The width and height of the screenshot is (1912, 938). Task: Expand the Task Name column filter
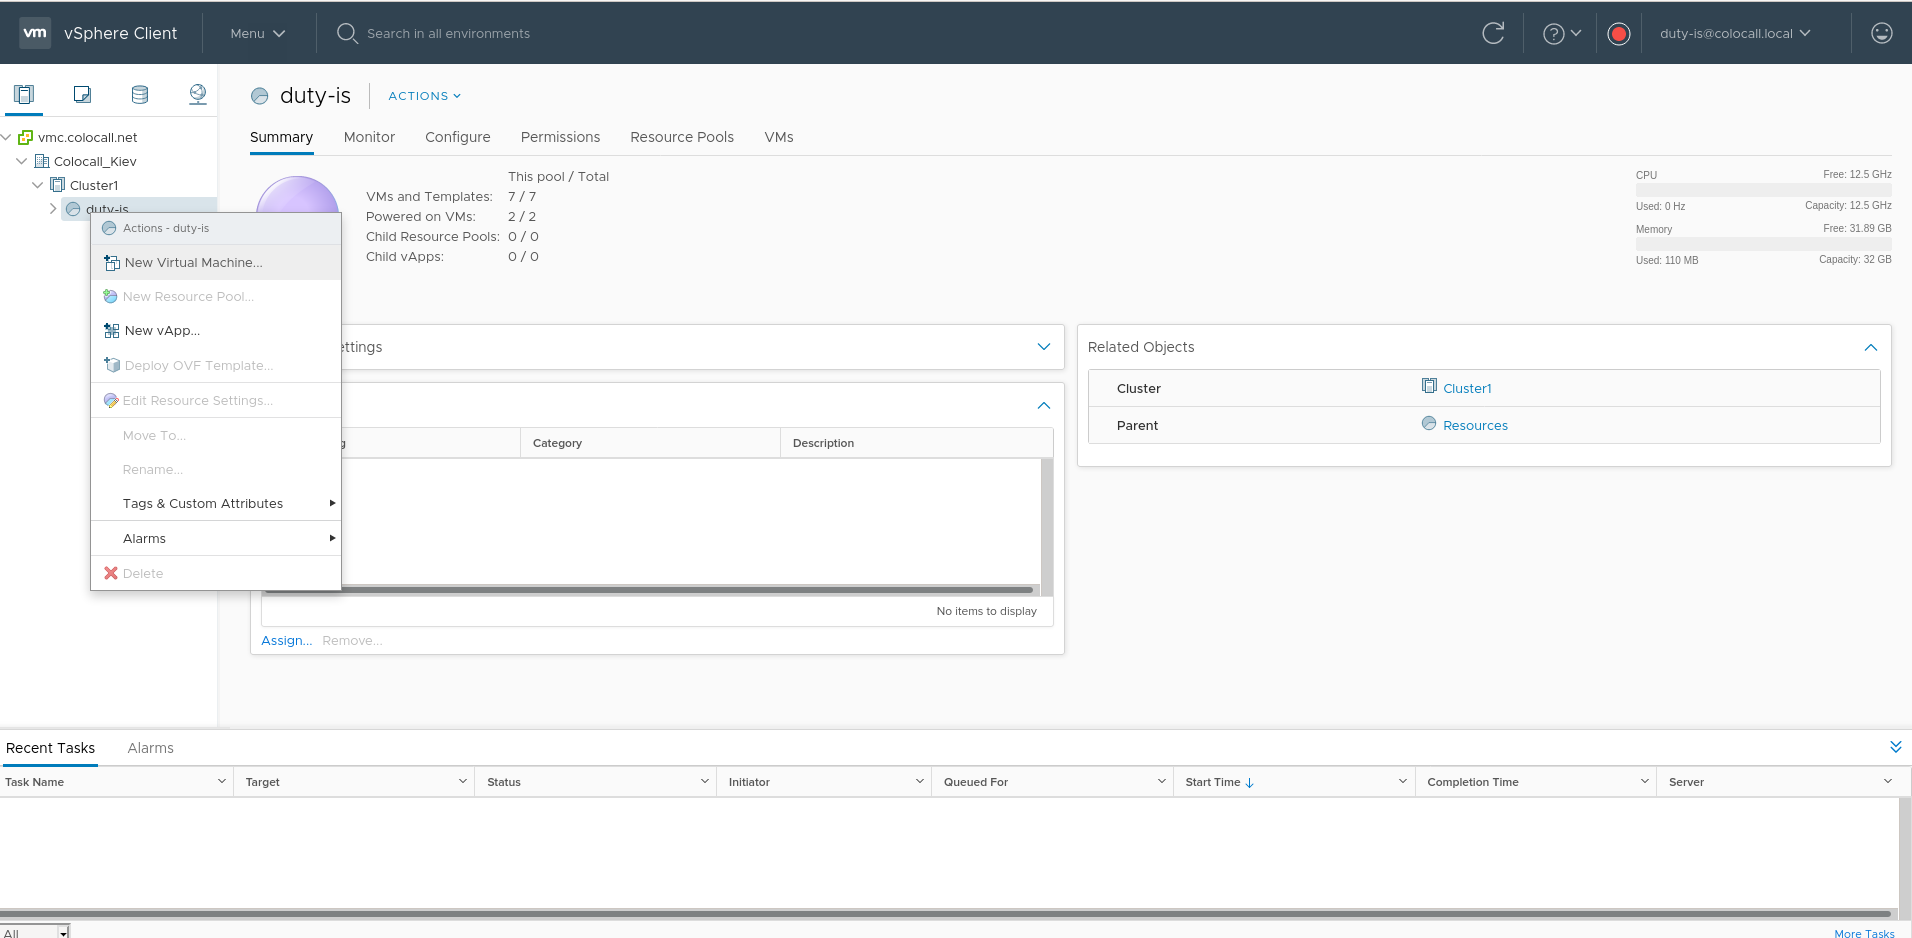(x=221, y=781)
